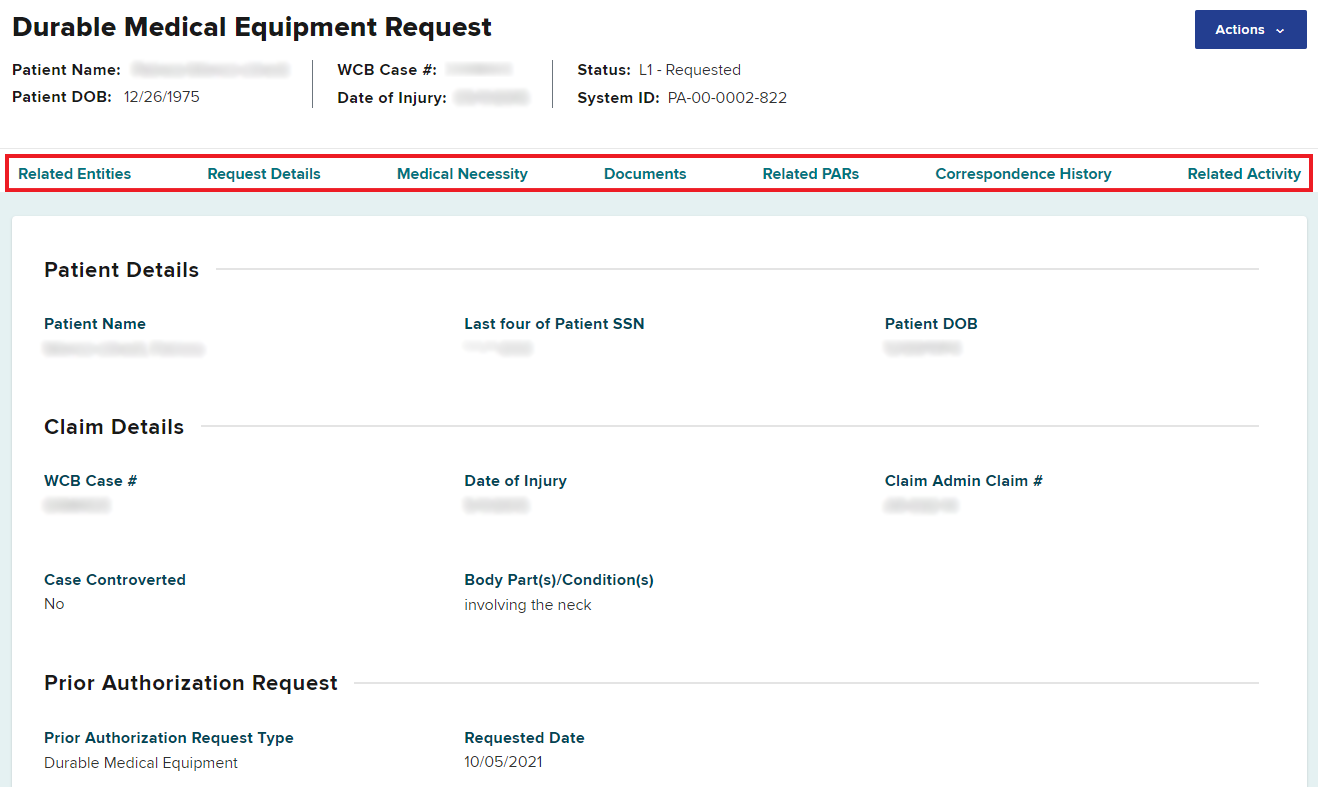
Task: Open the Actions dropdown button
Action: point(1250,30)
